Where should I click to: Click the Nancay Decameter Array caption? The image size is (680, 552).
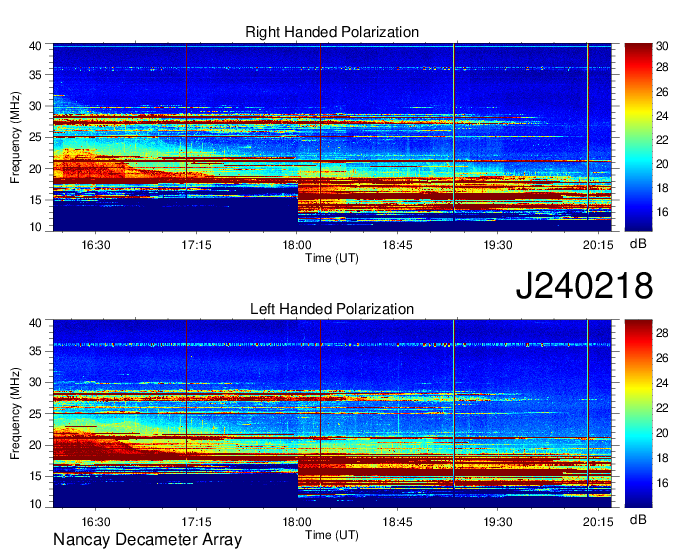(x=147, y=540)
